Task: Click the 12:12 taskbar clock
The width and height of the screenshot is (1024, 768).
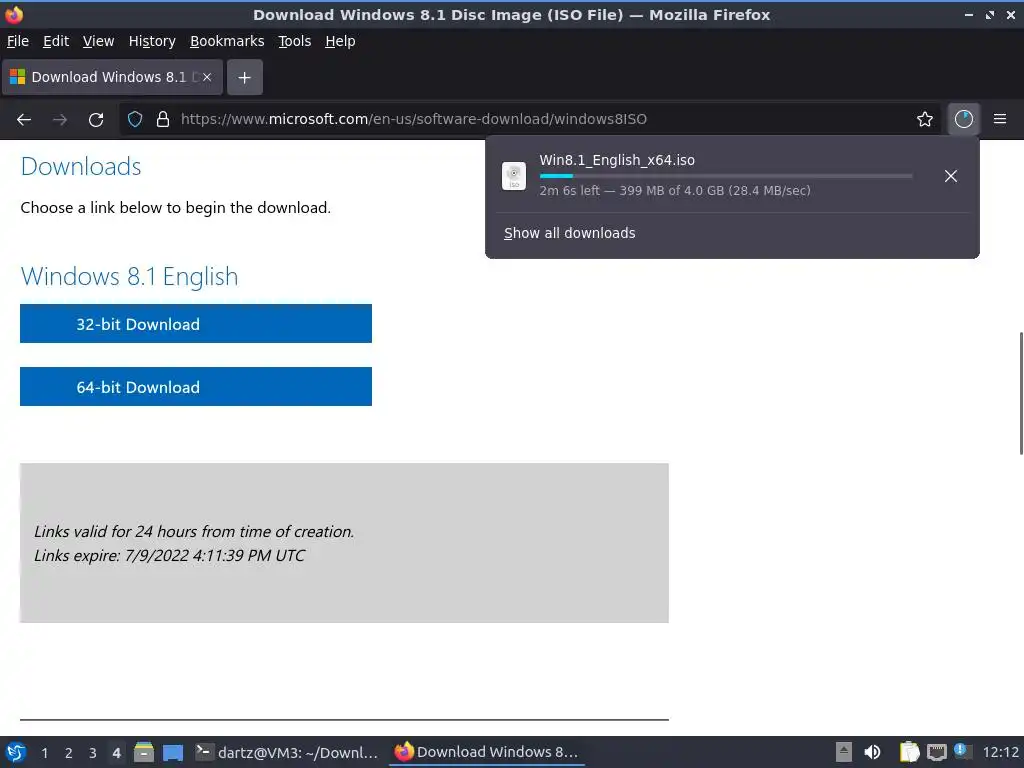Action: tap(1000, 752)
